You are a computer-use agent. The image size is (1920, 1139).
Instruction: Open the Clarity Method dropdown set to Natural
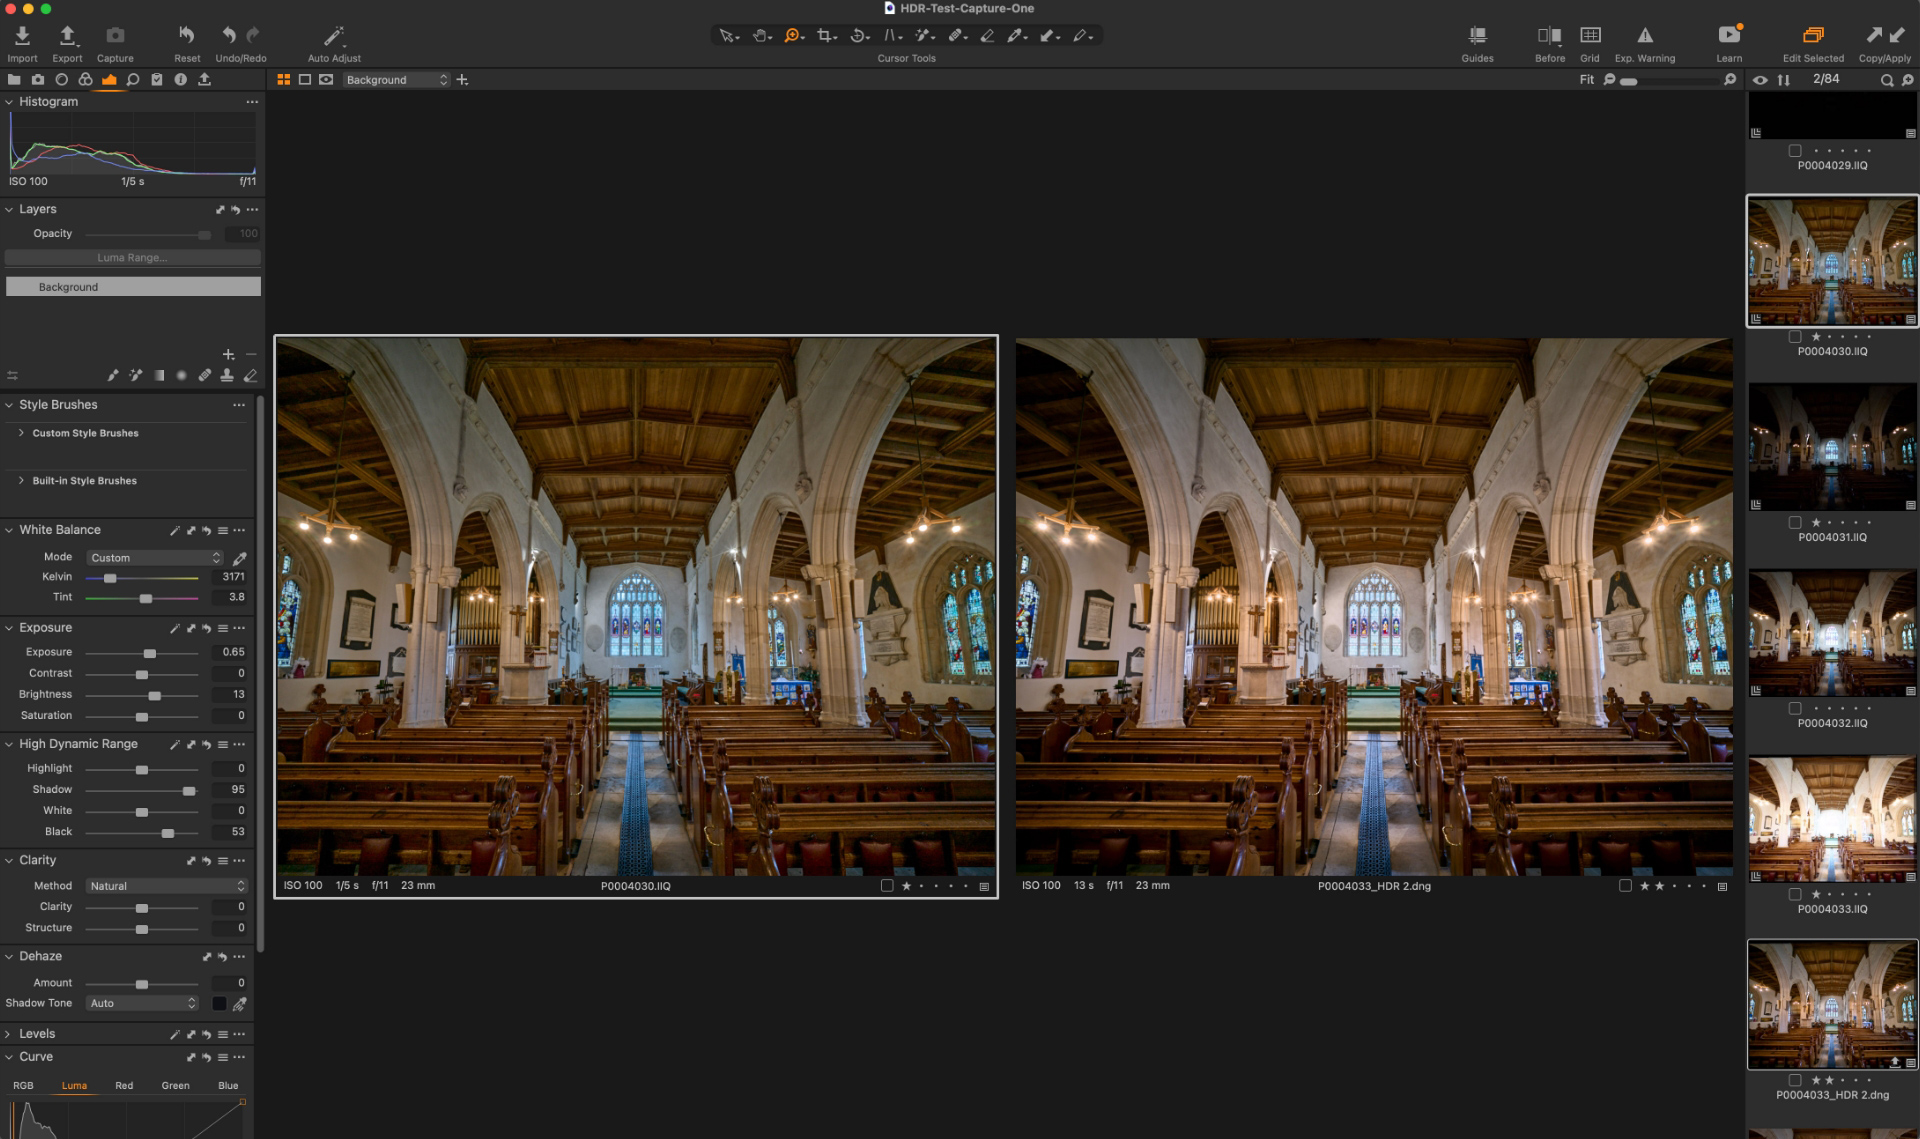(x=166, y=886)
